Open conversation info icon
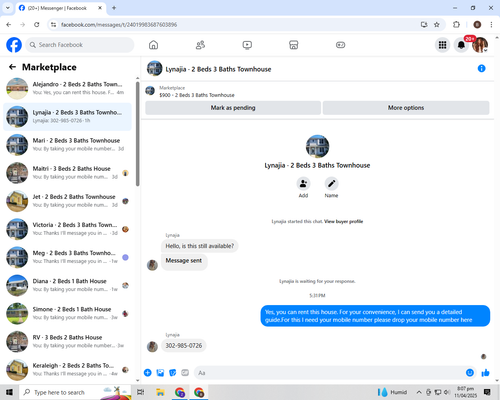The height and width of the screenshot is (400, 500). pyautogui.click(x=481, y=68)
